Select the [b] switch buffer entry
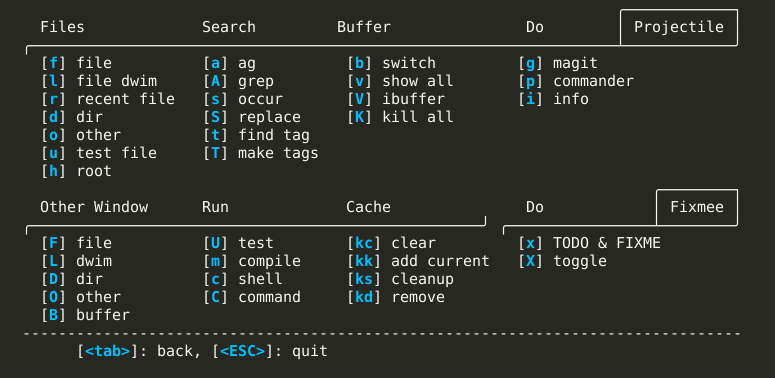The width and height of the screenshot is (775, 378). pyautogui.click(x=392, y=63)
